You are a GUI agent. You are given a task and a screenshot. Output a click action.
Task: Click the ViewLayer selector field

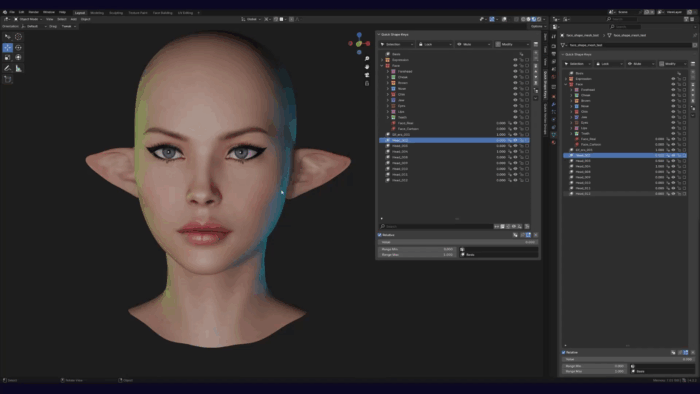point(675,12)
